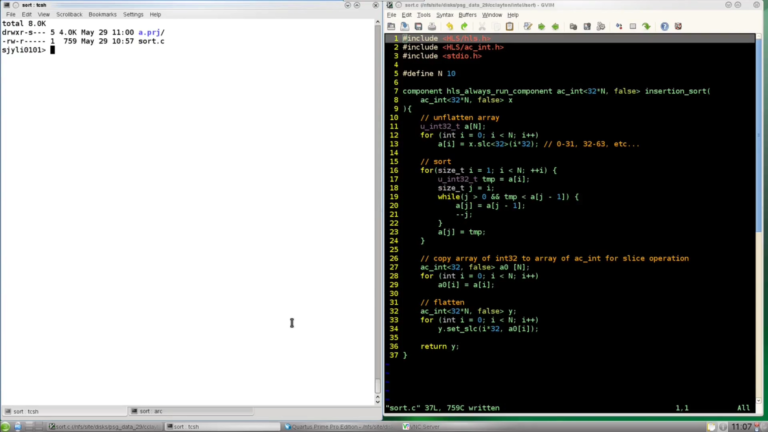
Task: Click status message '"sort.c" 37L, 759C written'
Action: (x=443, y=408)
